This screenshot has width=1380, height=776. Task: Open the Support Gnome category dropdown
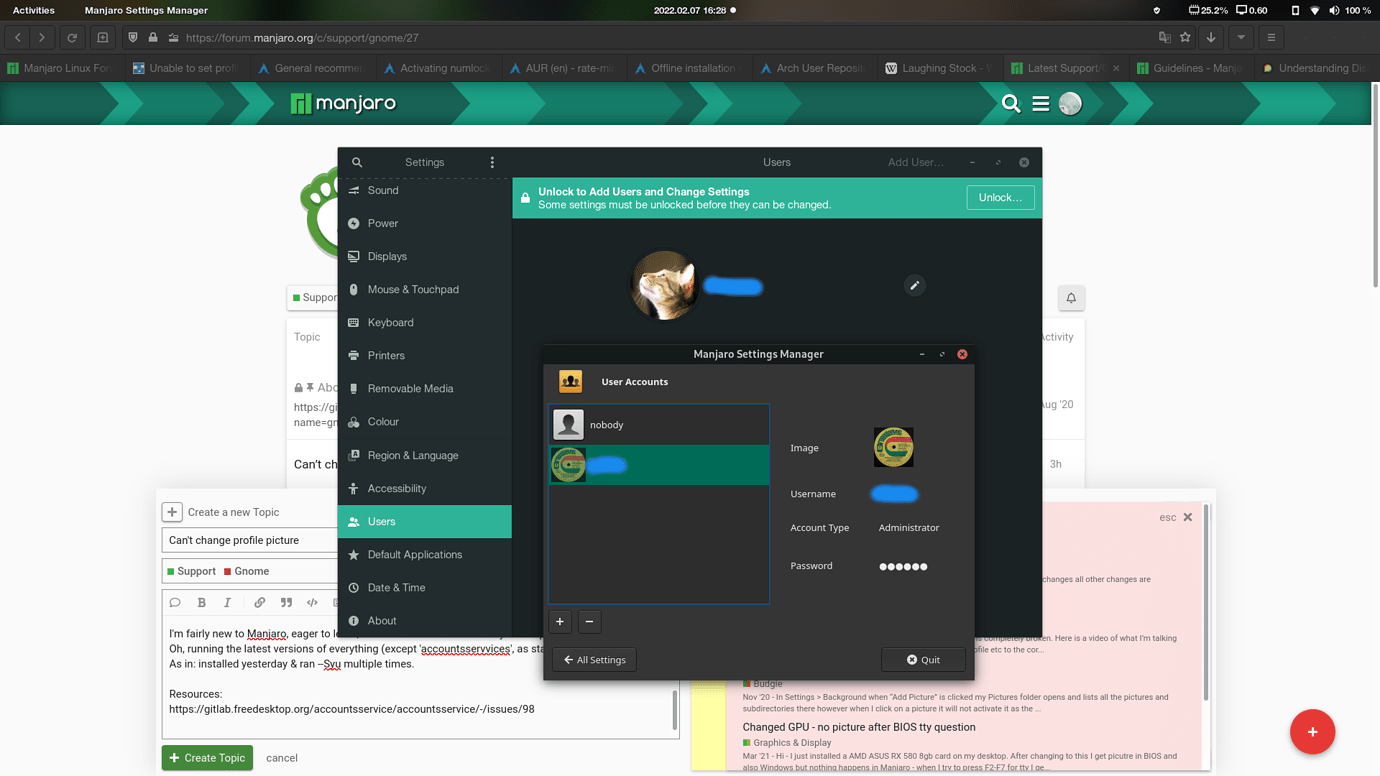pos(250,571)
